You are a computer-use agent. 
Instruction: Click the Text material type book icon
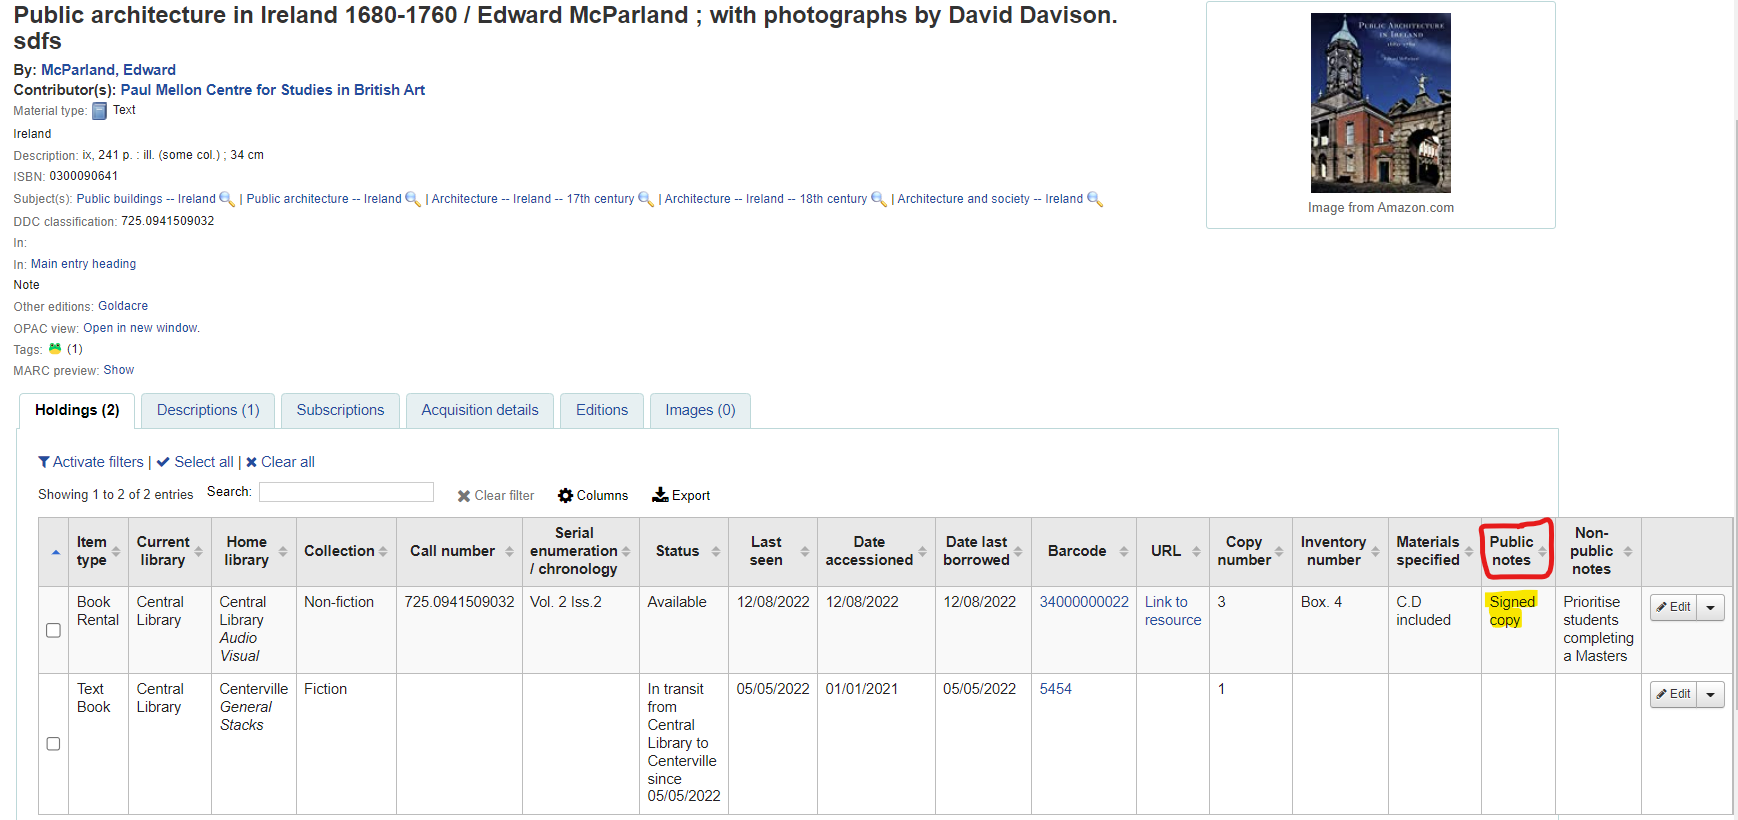tap(99, 111)
